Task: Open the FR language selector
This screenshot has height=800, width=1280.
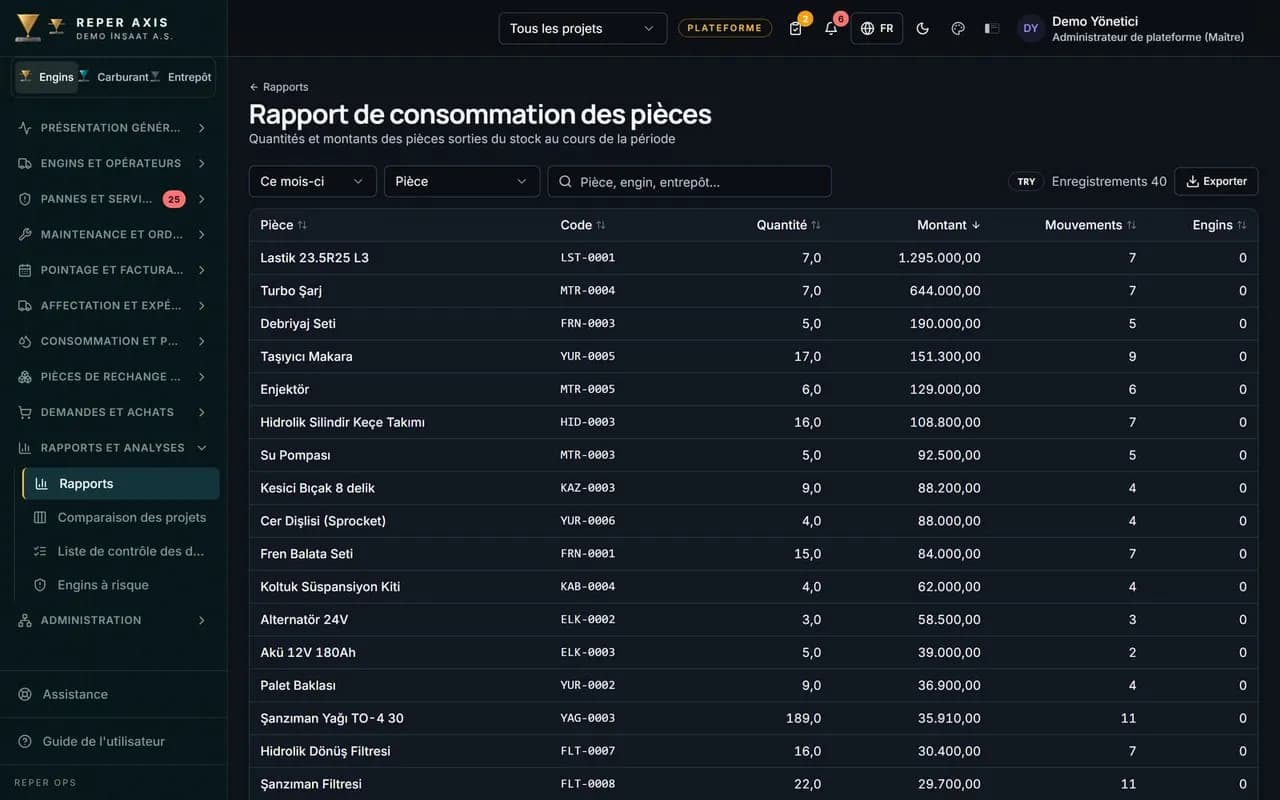Action: [x=877, y=28]
